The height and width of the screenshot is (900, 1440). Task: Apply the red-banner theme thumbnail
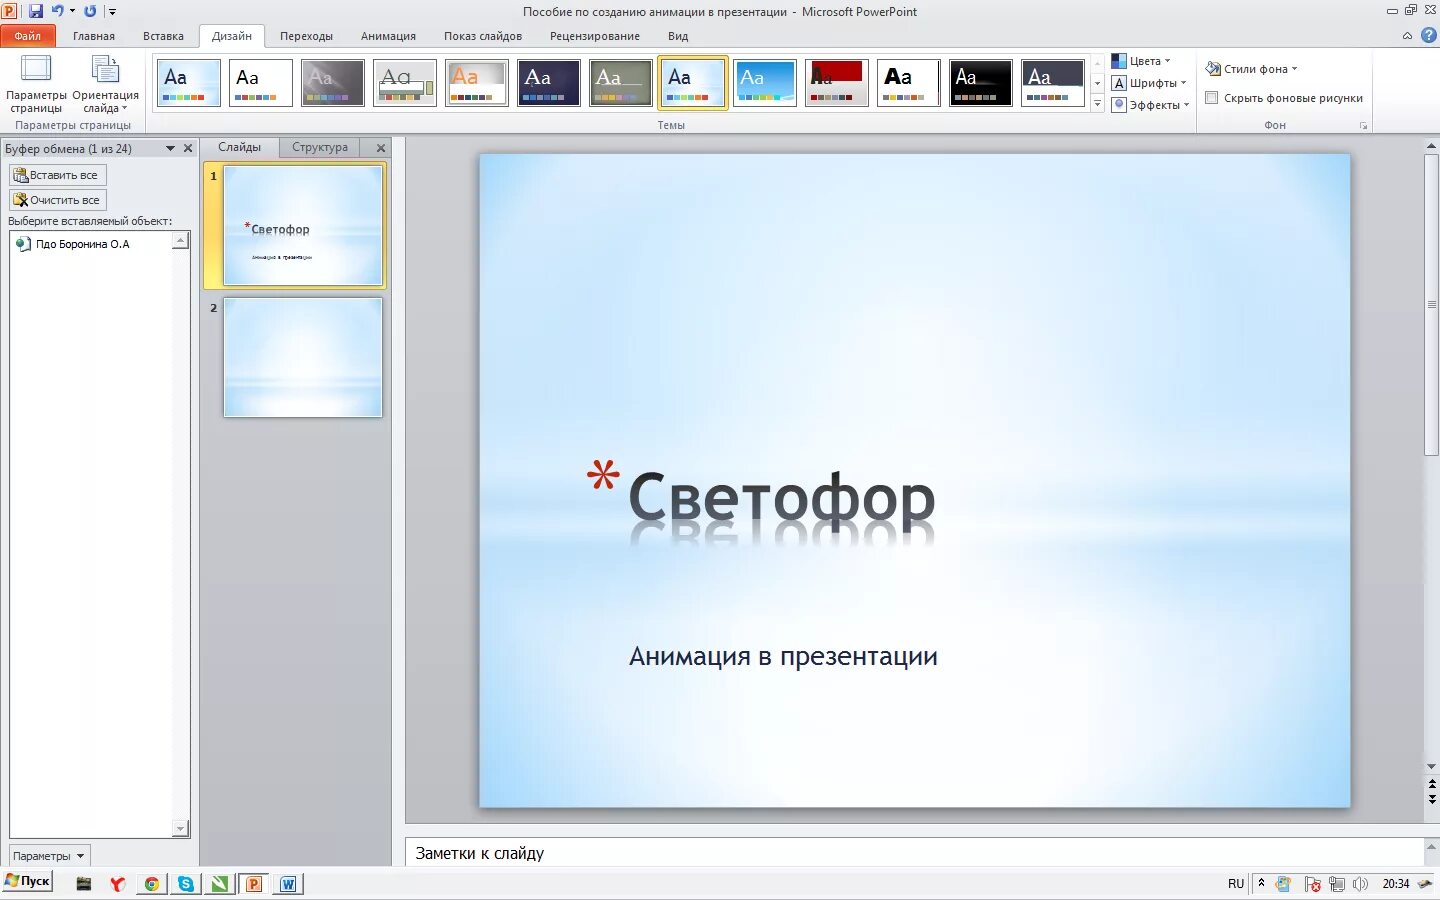coord(837,83)
